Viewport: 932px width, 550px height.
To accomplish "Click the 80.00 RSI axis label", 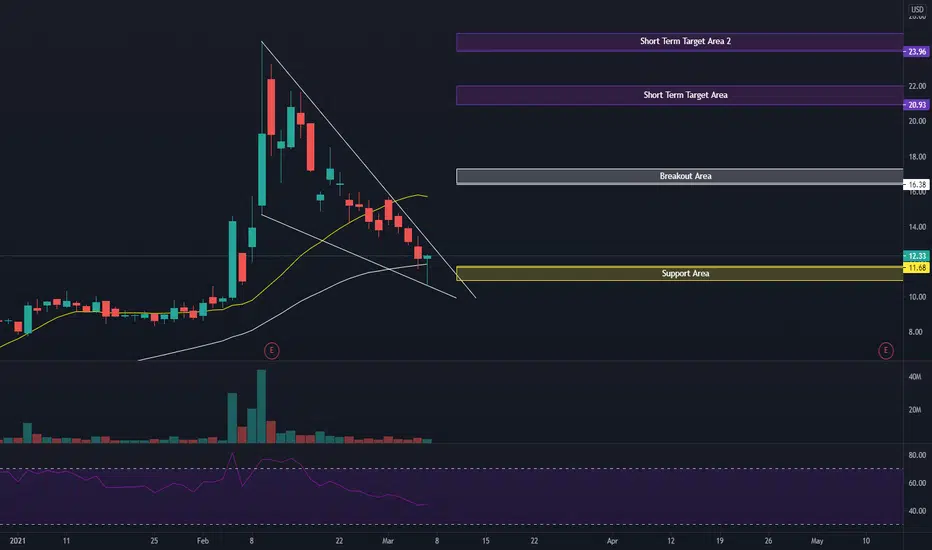I will (917, 455).
